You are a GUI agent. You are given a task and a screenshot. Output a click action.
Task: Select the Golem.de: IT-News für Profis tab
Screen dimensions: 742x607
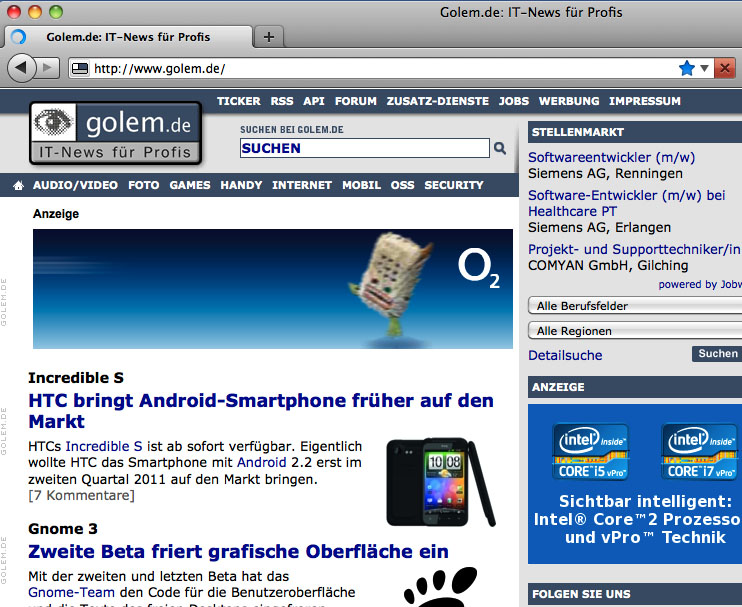click(128, 37)
